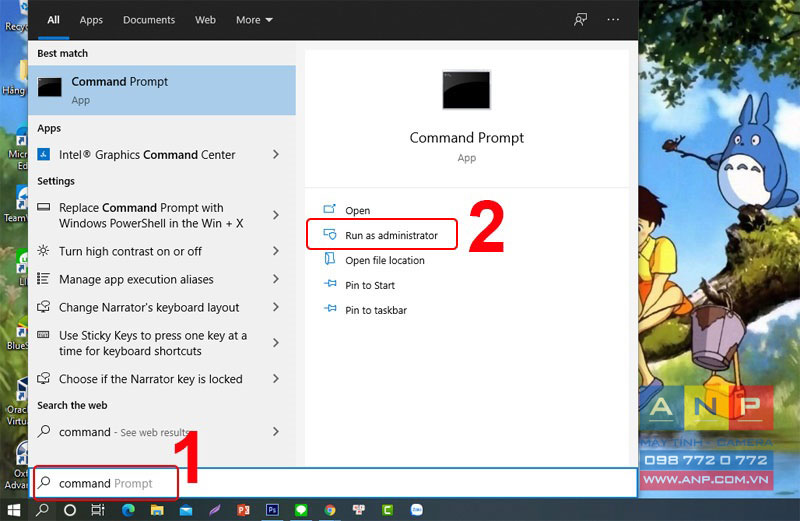Click the large Command Prompt icon in preview pane
The height and width of the screenshot is (521, 800).
pos(466,90)
